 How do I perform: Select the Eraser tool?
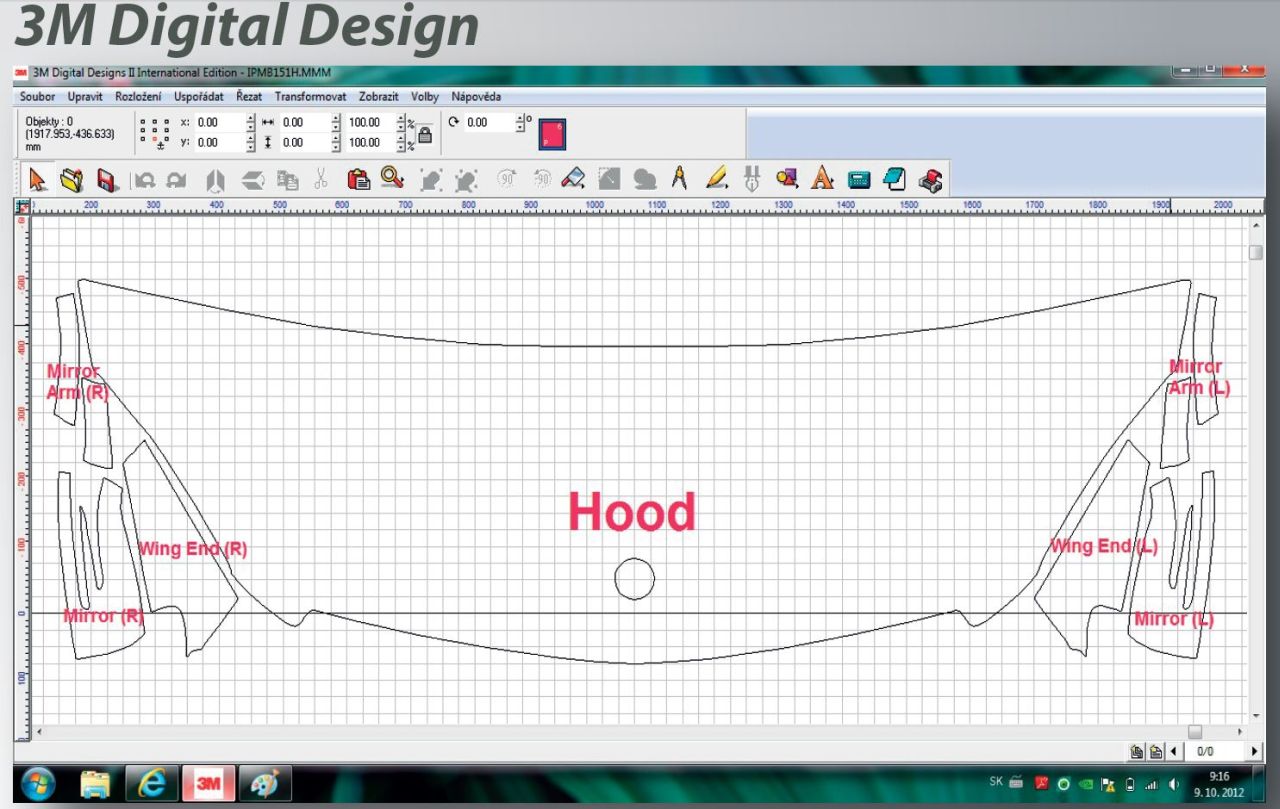[574, 180]
